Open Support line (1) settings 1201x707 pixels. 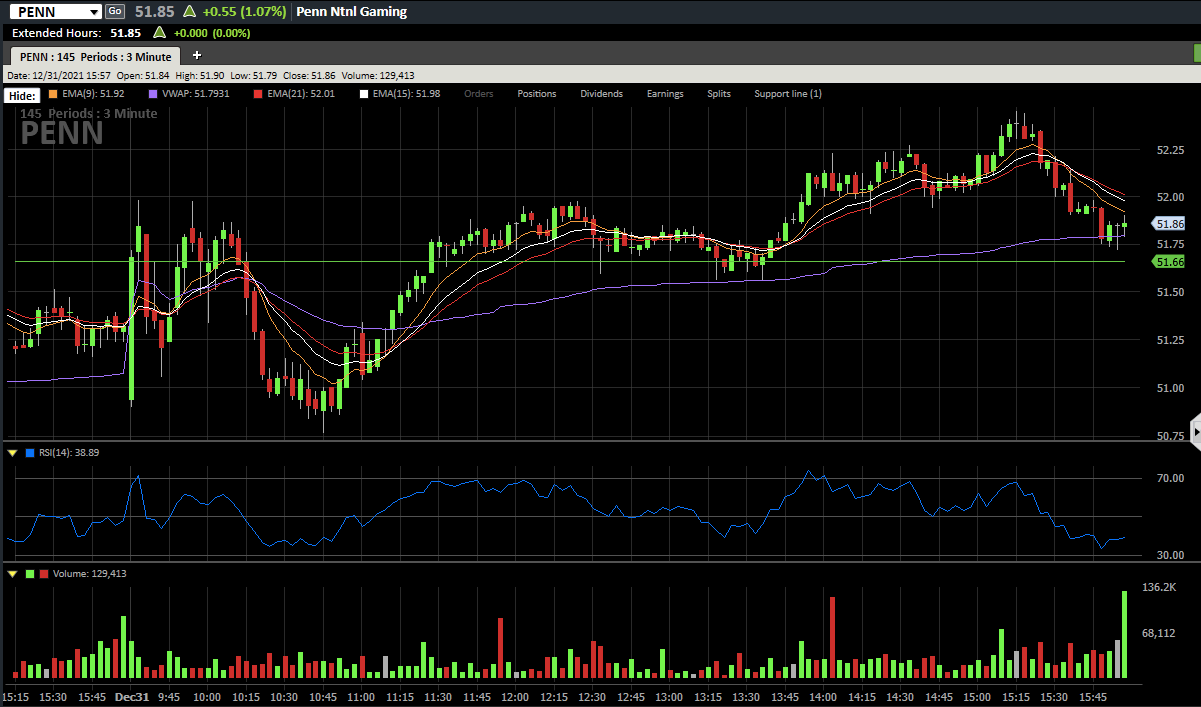788,94
